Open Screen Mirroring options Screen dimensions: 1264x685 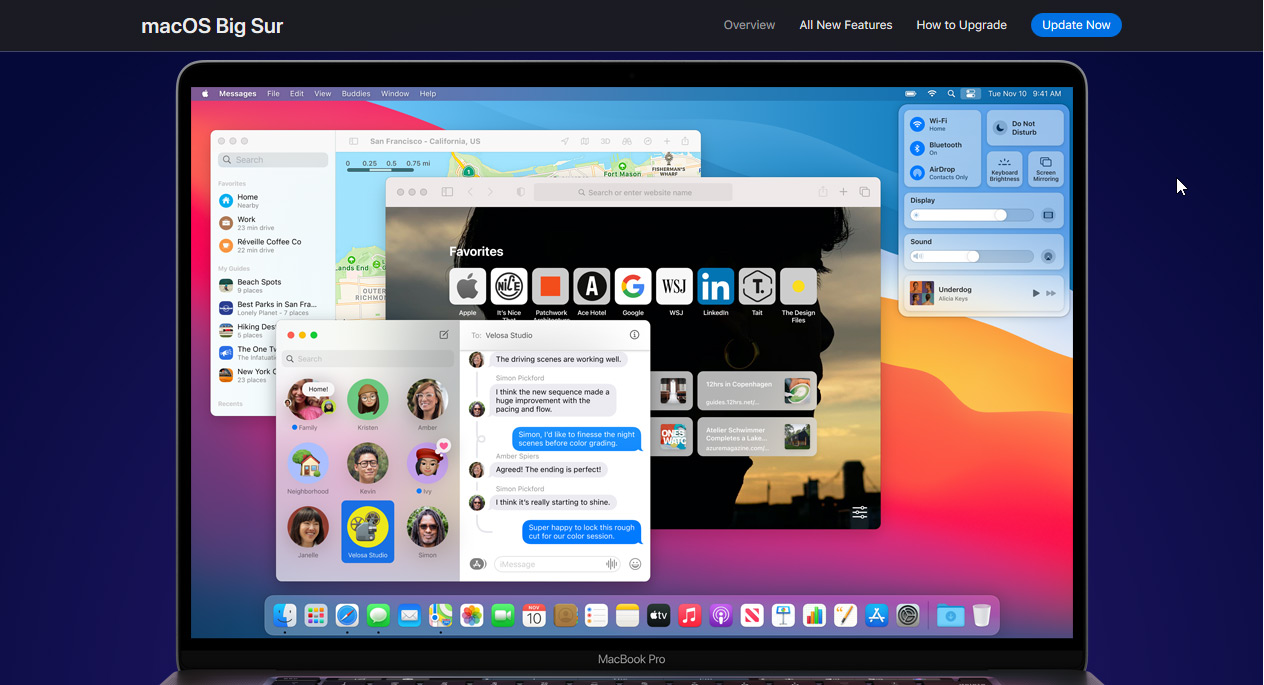(x=1045, y=167)
